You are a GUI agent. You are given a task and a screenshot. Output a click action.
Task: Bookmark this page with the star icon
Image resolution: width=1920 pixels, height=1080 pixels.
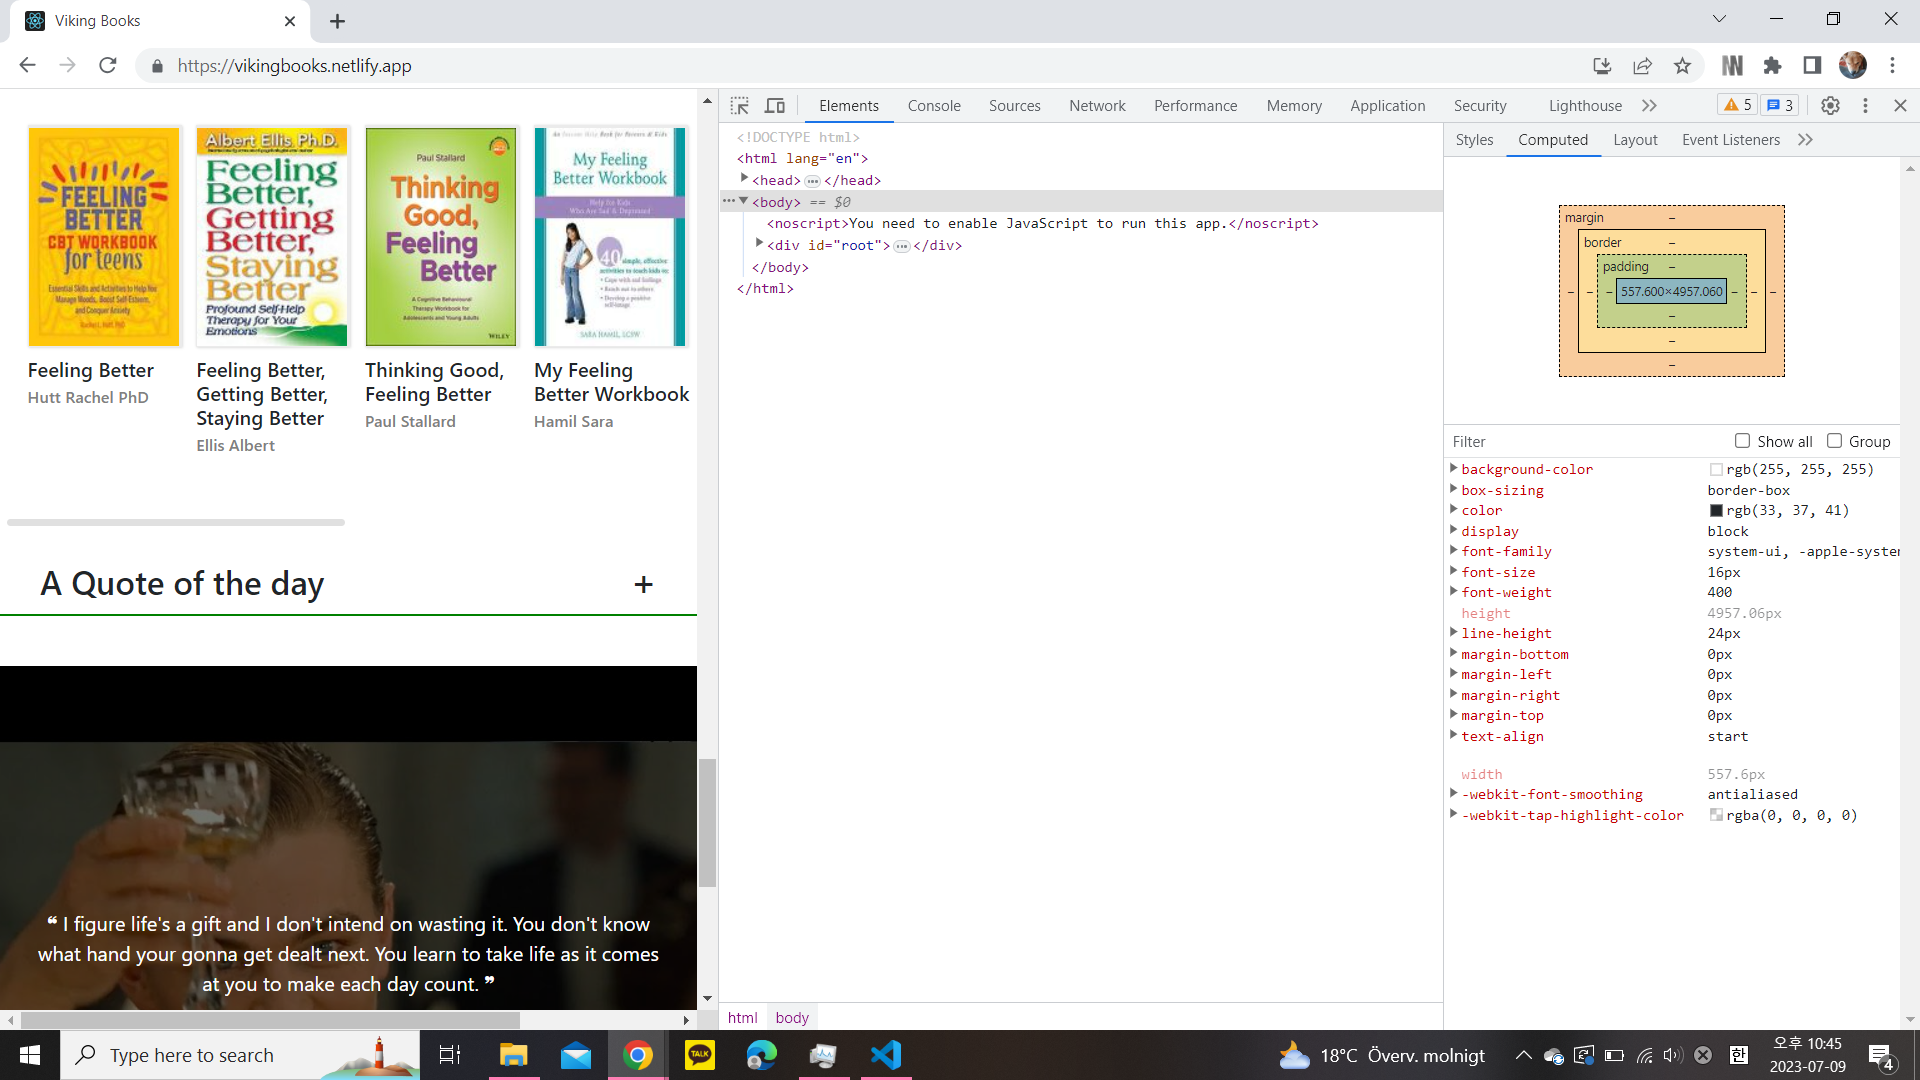pos(1682,66)
